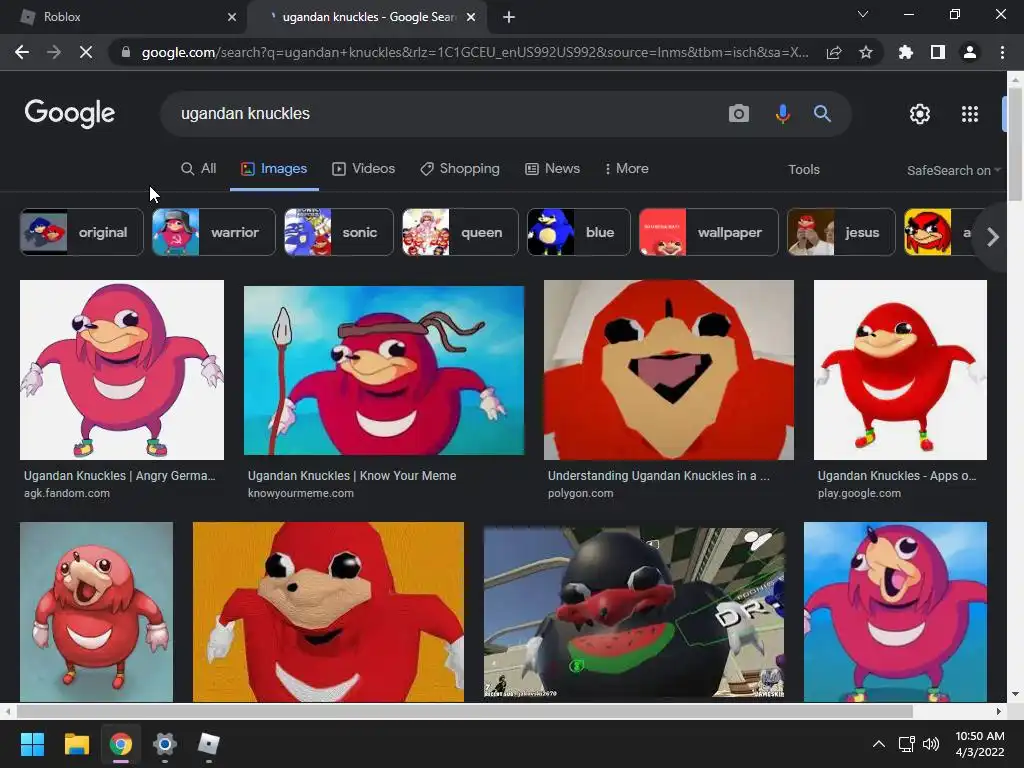1024x768 pixels.
Task: Open the yellow background Knuckles image
Action: pos(328,612)
